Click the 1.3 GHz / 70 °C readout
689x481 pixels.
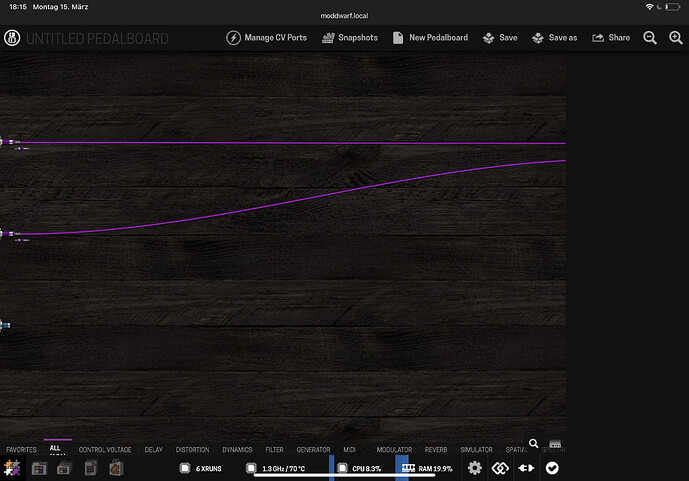(x=283, y=469)
